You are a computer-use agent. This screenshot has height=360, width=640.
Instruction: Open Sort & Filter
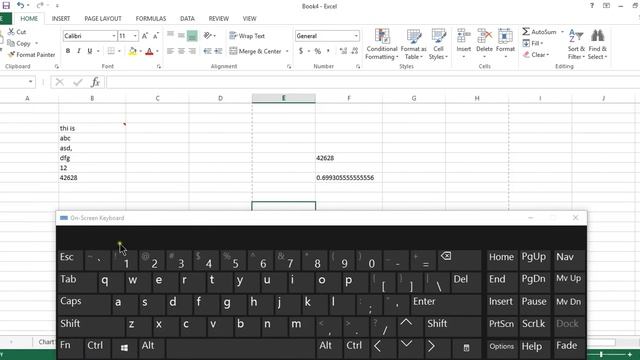tap(576, 44)
